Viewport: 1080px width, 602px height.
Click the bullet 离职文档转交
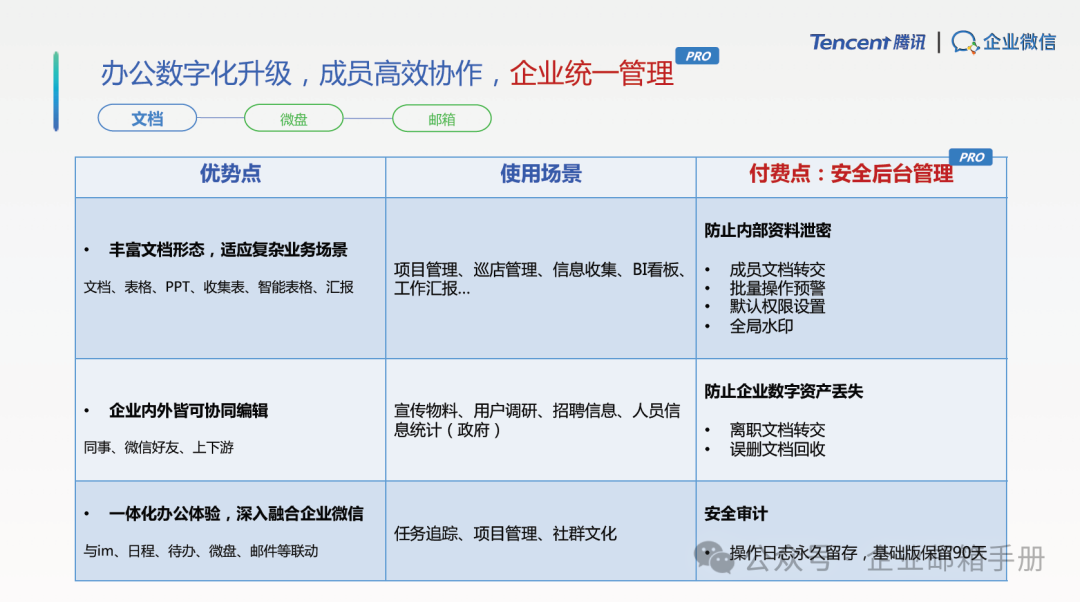[777, 430]
